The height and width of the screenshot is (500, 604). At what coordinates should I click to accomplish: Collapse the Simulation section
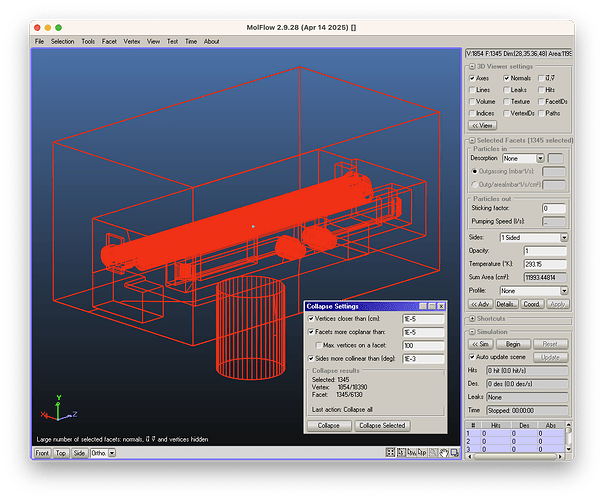tap(472, 332)
